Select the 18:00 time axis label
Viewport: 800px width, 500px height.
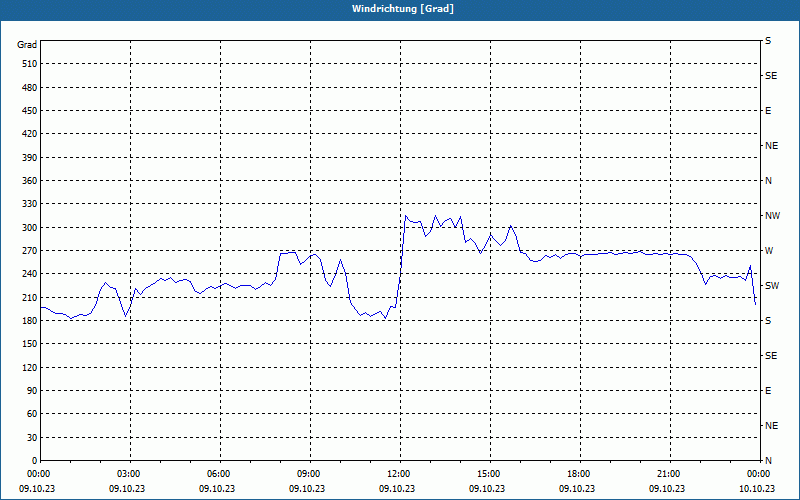coord(579,474)
